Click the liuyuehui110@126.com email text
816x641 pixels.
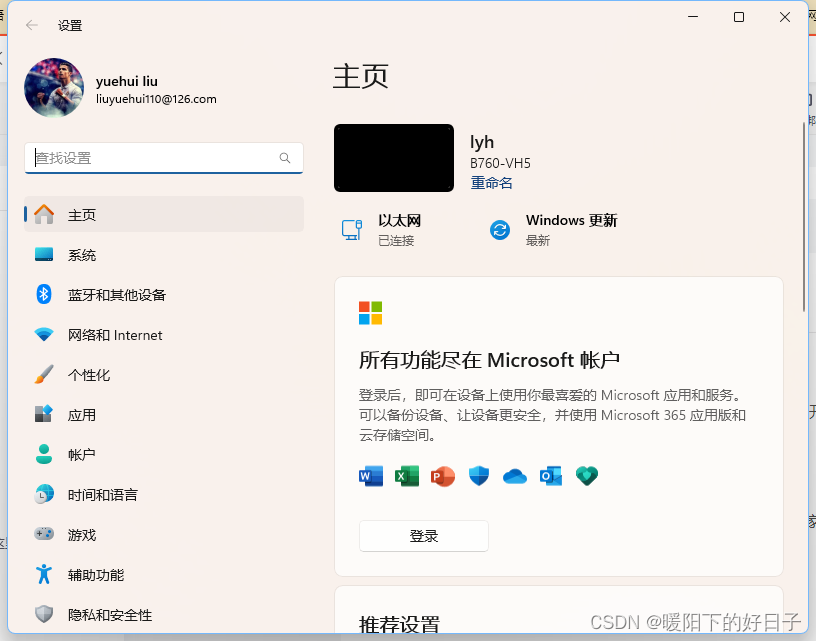(156, 99)
